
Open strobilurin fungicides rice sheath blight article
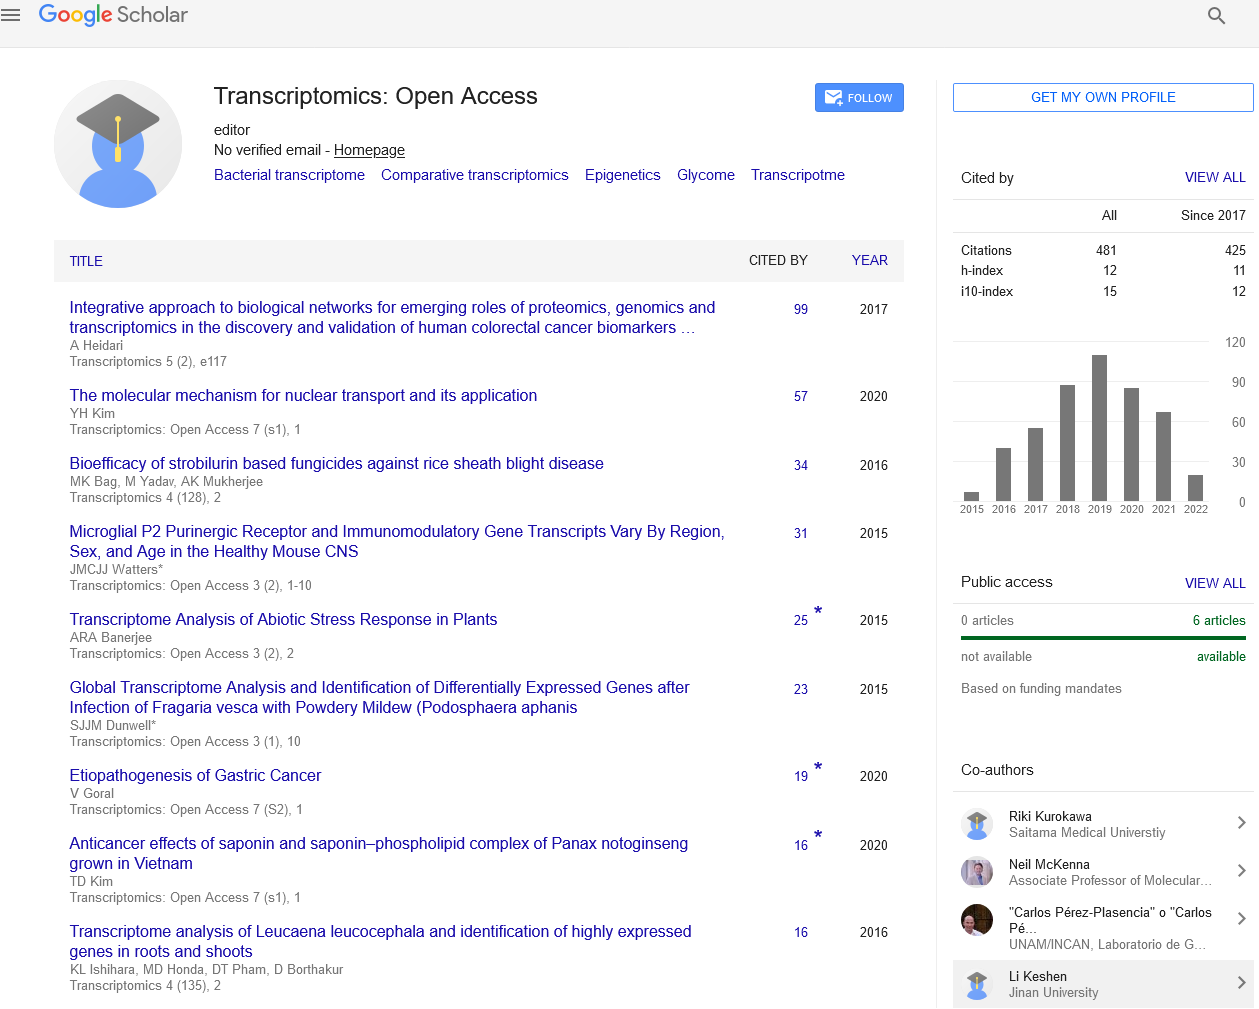click(x=337, y=464)
